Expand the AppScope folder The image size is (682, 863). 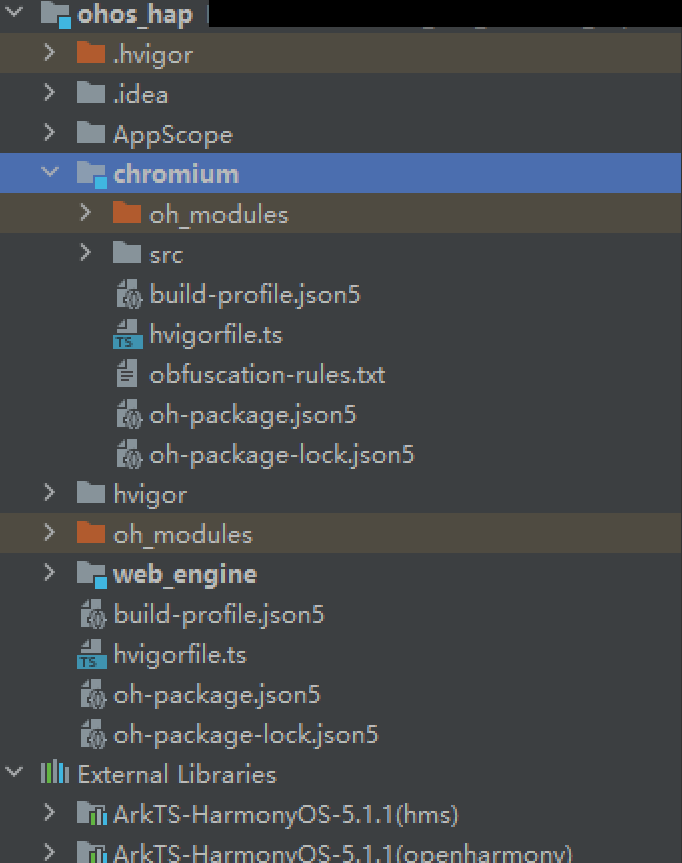click(x=49, y=134)
